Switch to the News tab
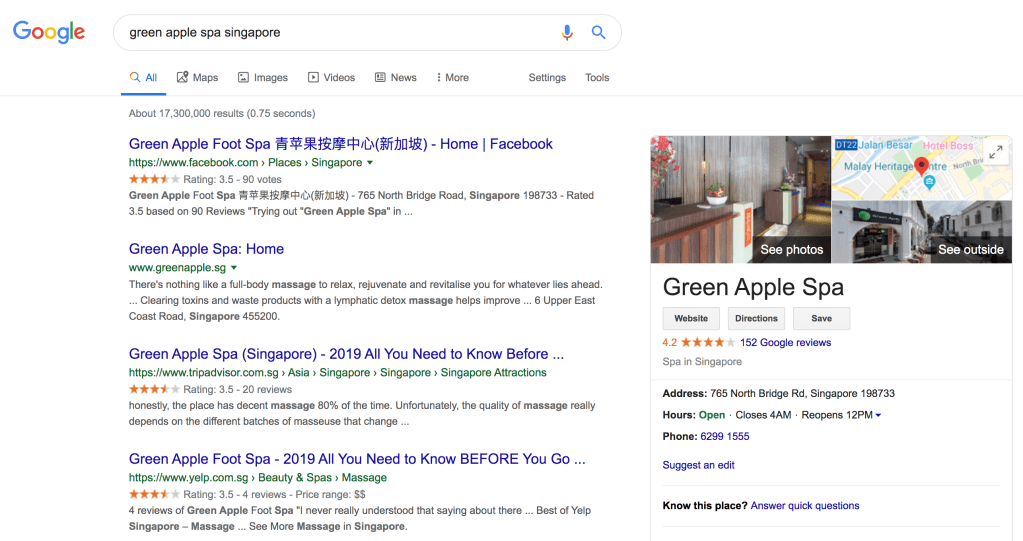1023x541 pixels. (x=395, y=77)
